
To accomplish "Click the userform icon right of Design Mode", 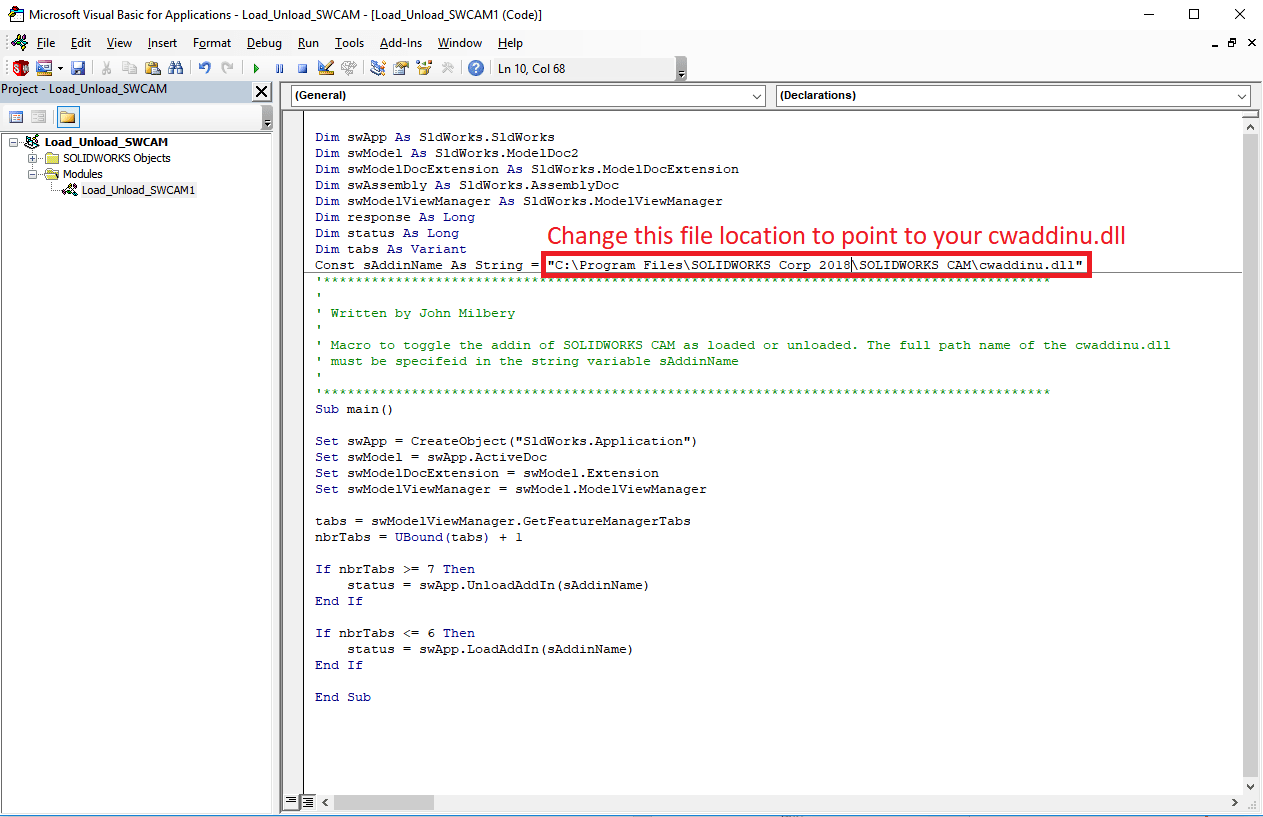I will [x=348, y=68].
